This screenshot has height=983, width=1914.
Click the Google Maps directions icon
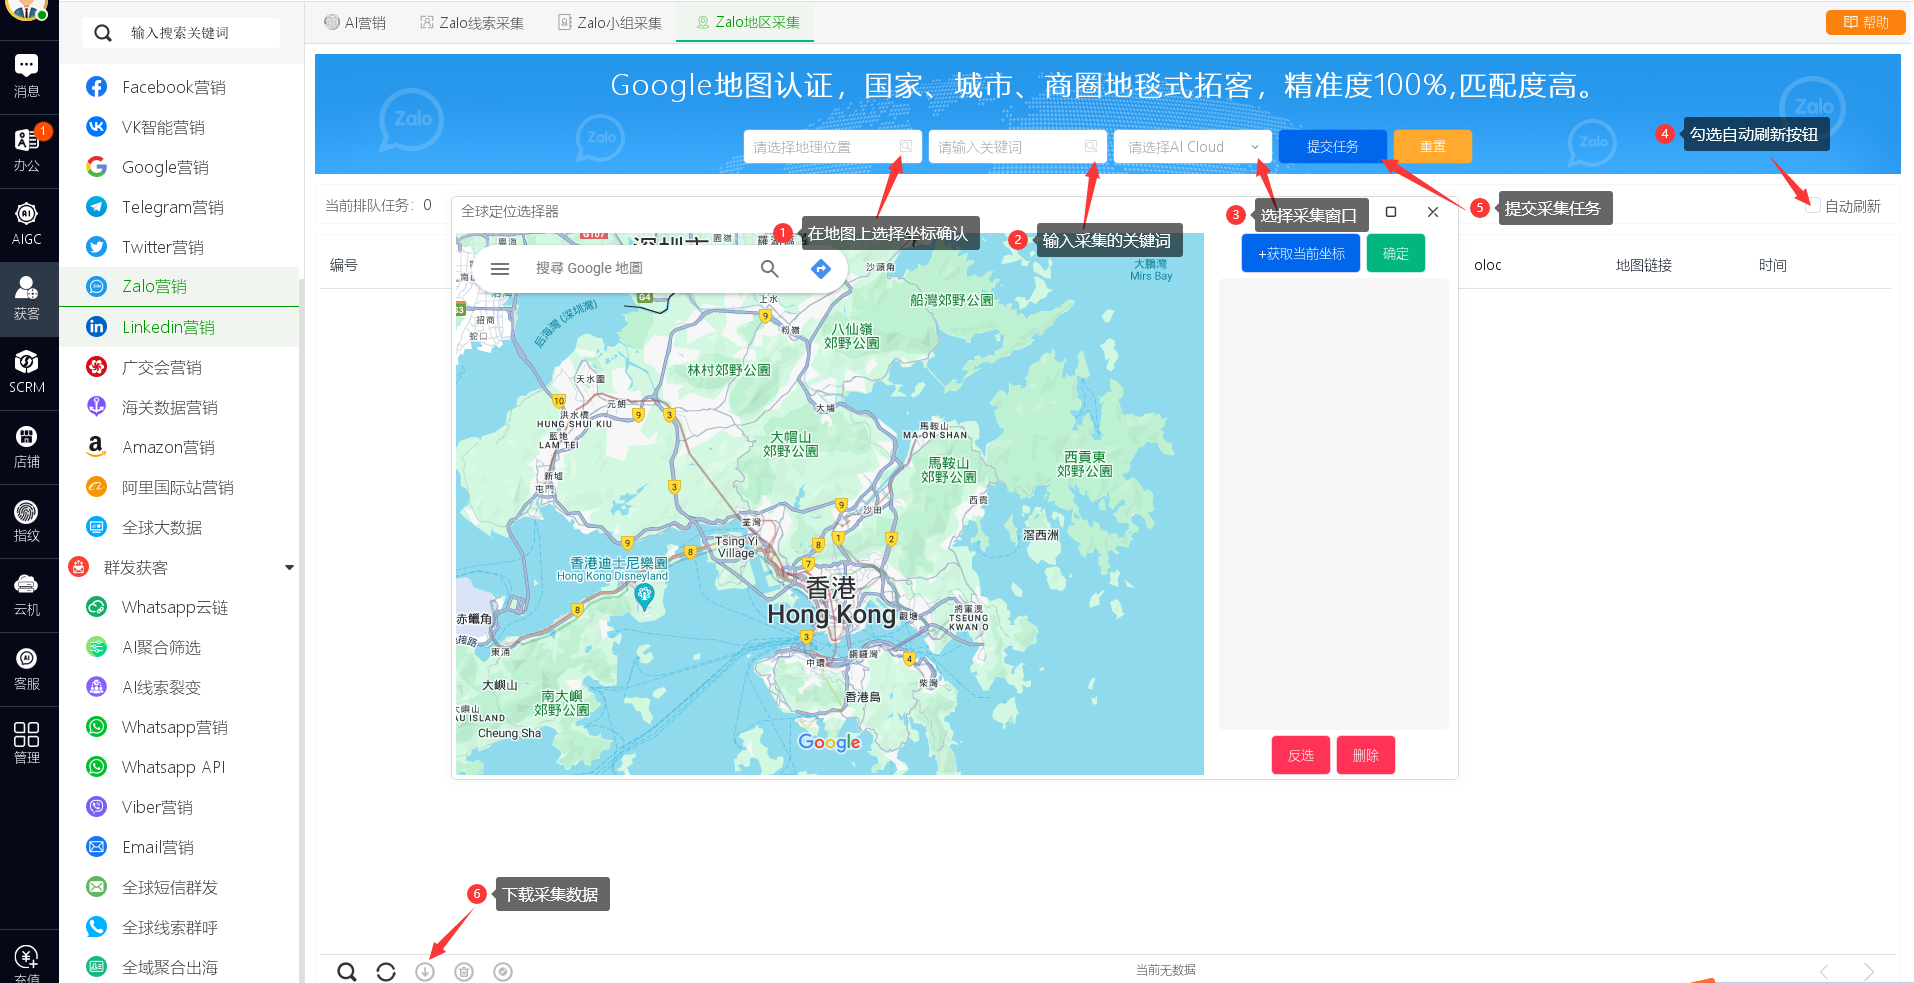[821, 268]
